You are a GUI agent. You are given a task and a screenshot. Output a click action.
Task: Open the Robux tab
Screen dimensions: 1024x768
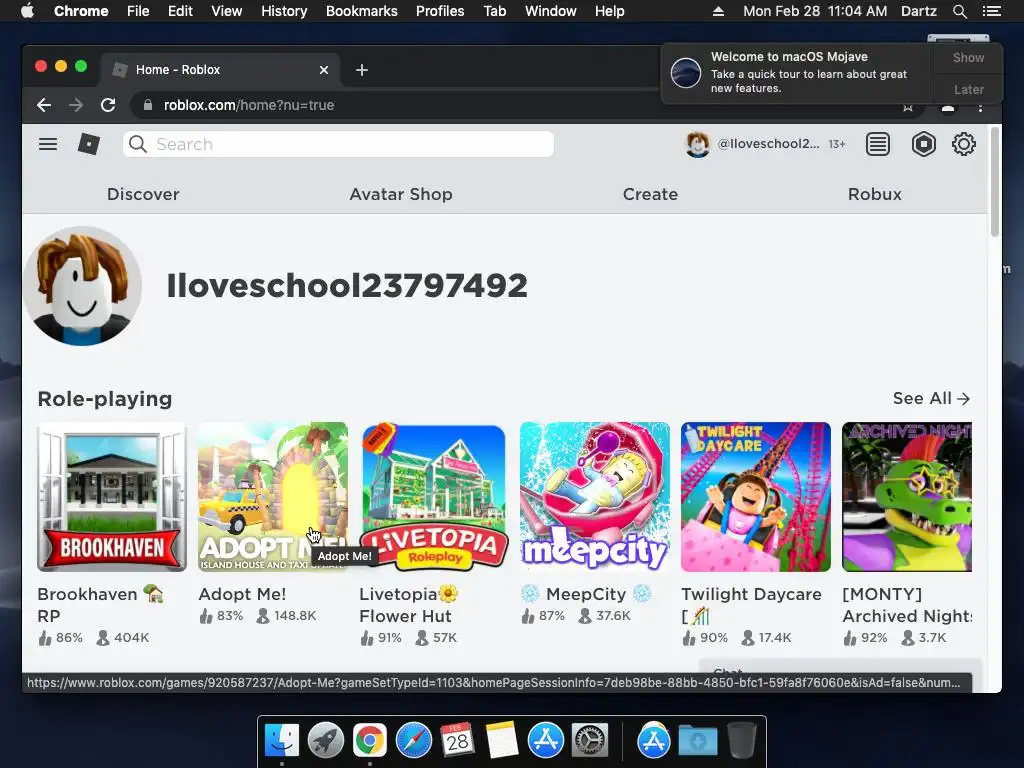tap(874, 194)
